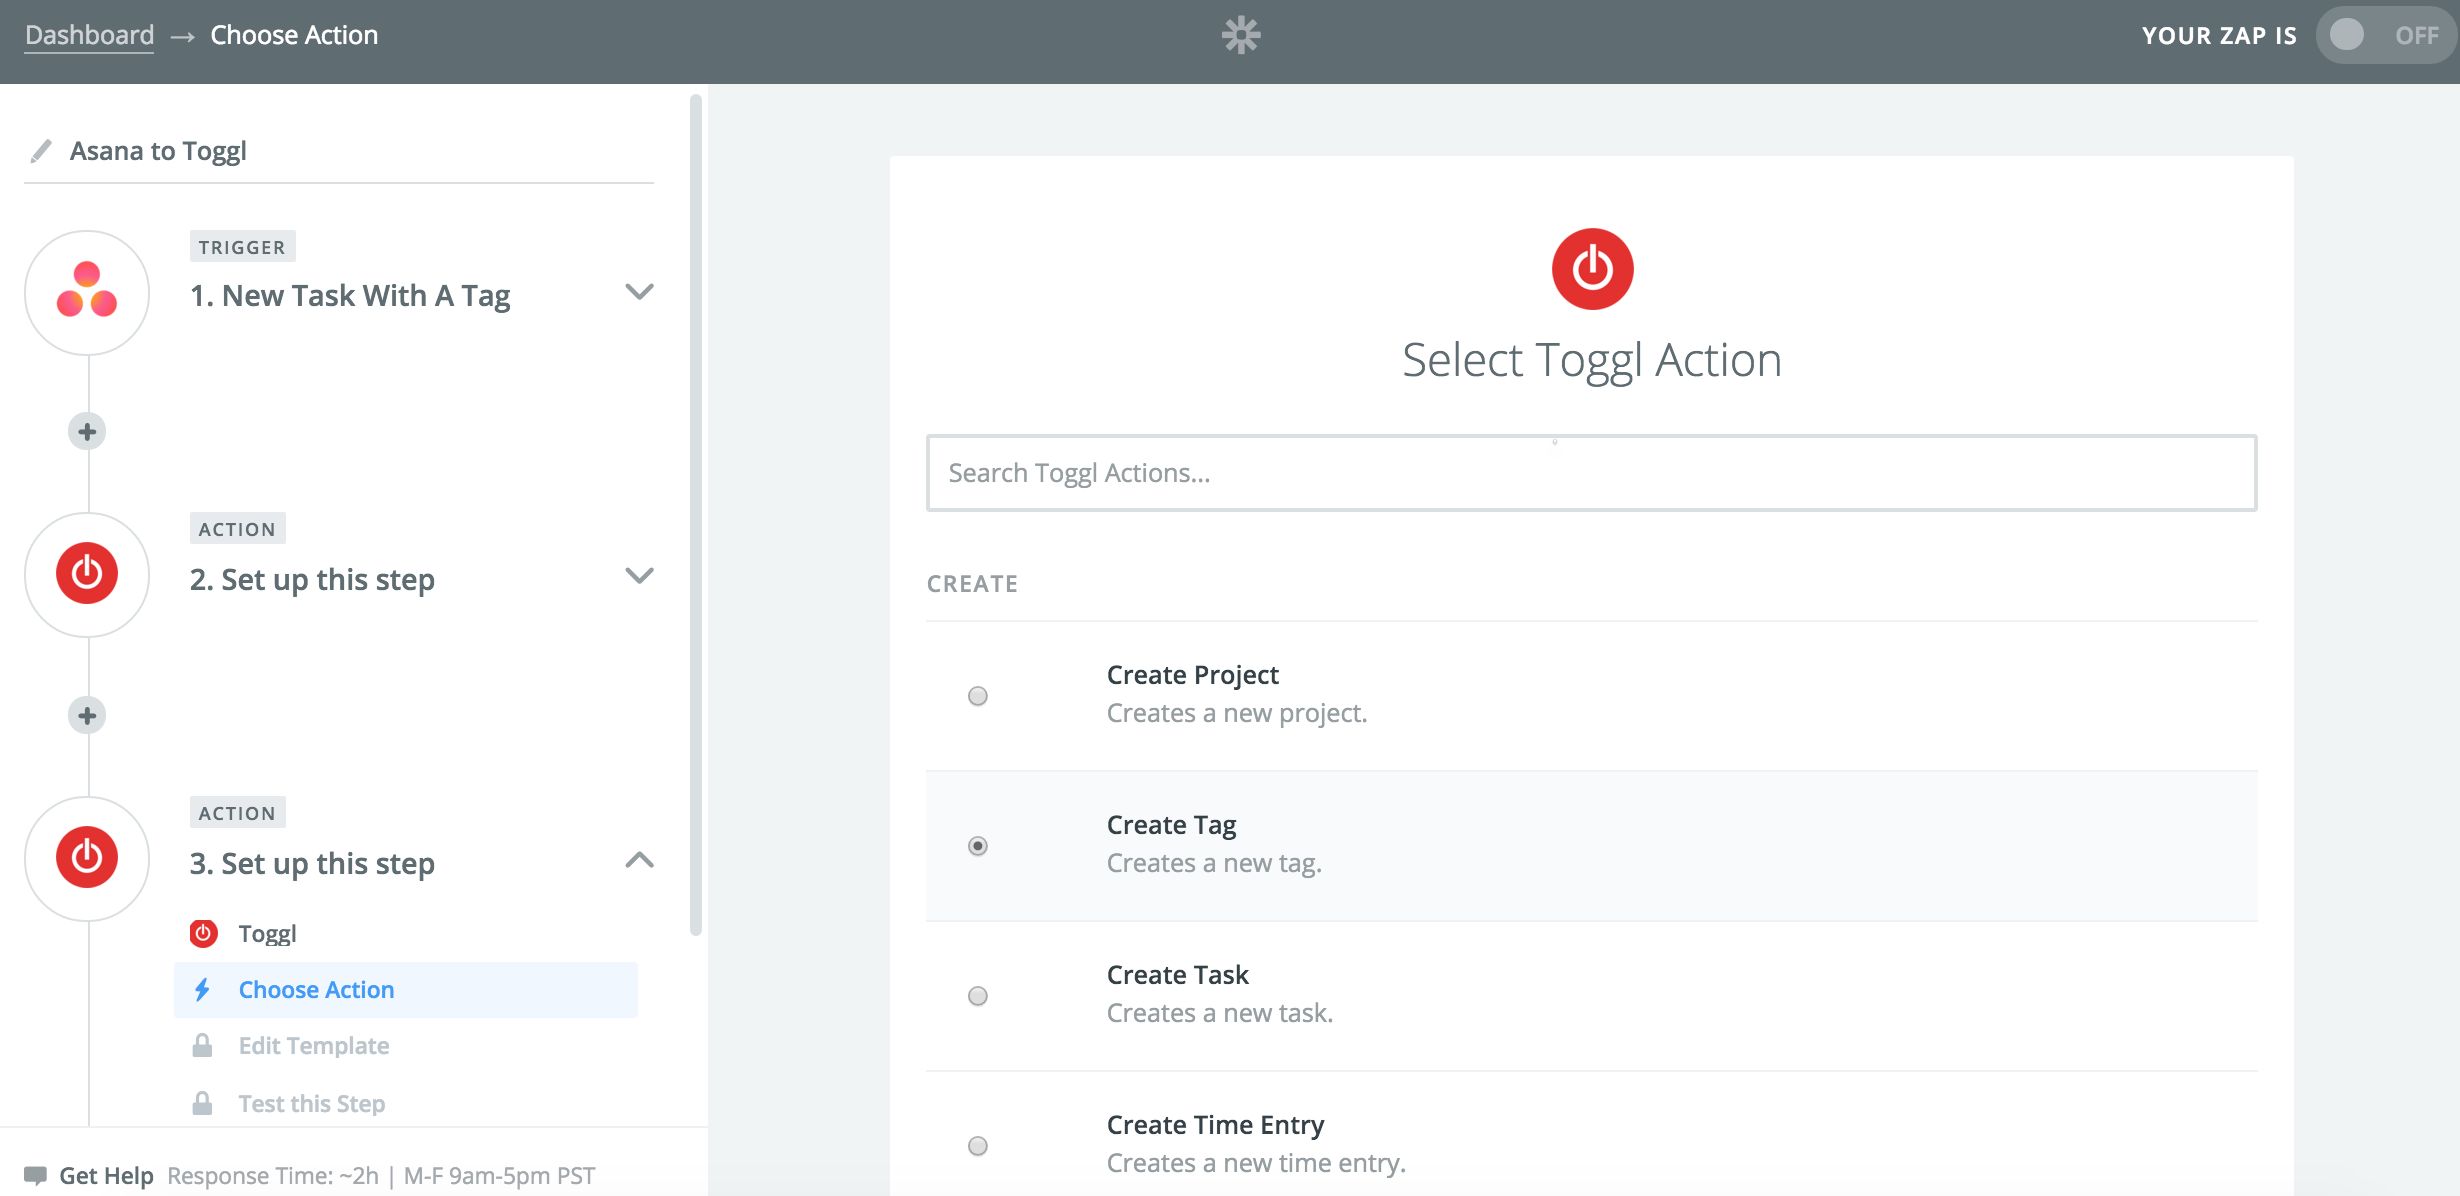This screenshot has width=2460, height=1196.
Task: Click the '3. Set up this step' title
Action: tap(312, 864)
